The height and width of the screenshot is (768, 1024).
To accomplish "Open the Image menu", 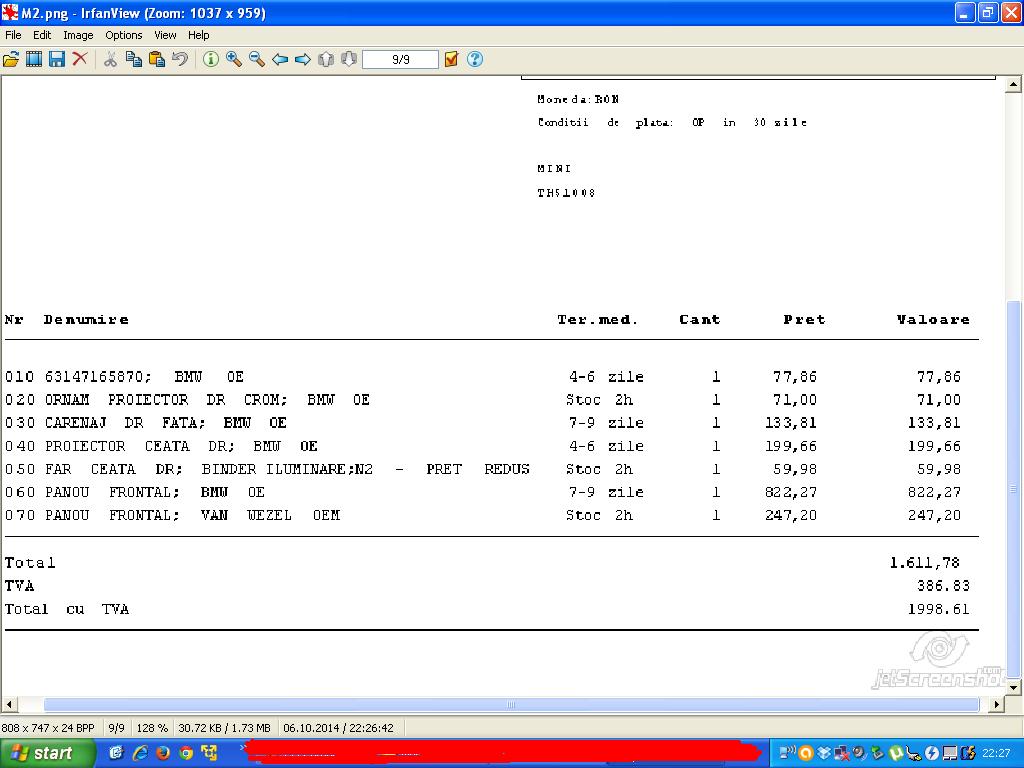I will (78, 35).
